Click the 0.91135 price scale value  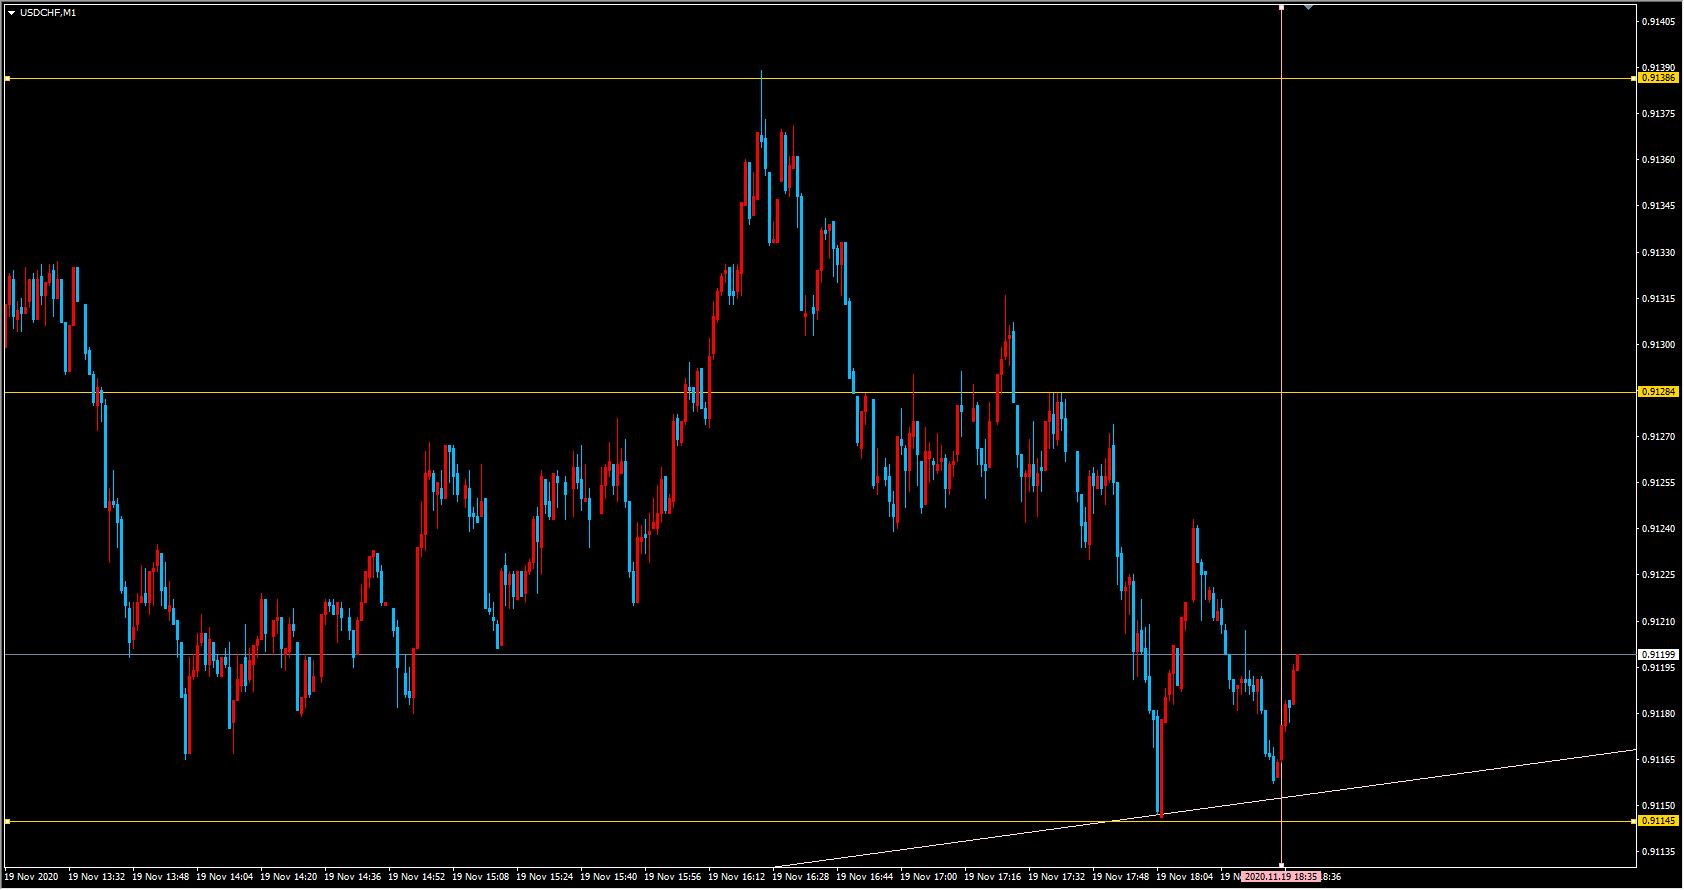click(1658, 852)
